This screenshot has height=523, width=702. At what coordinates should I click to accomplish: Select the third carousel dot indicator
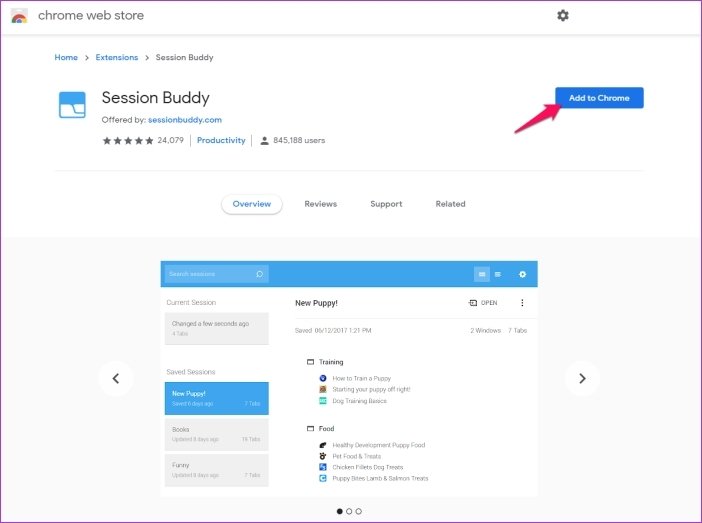pyautogui.click(x=359, y=511)
